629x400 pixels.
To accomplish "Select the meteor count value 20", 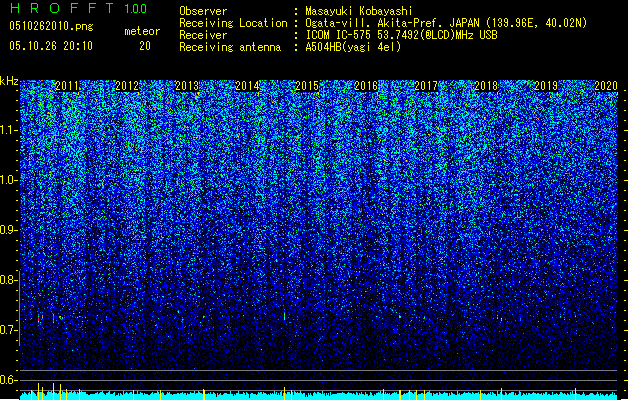I will pos(145,46).
